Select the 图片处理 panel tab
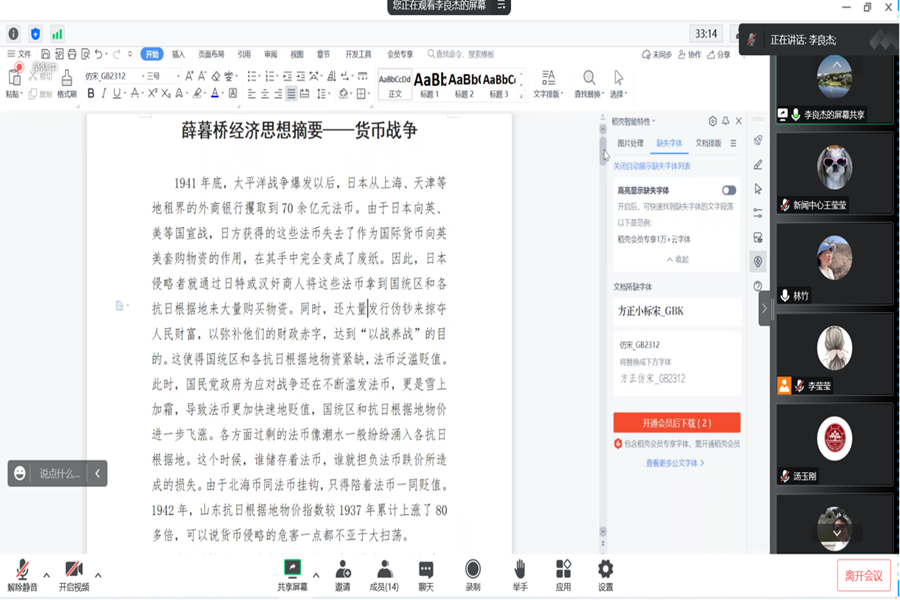The width and height of the screenshot is (900, 600). tap(629, 143)
